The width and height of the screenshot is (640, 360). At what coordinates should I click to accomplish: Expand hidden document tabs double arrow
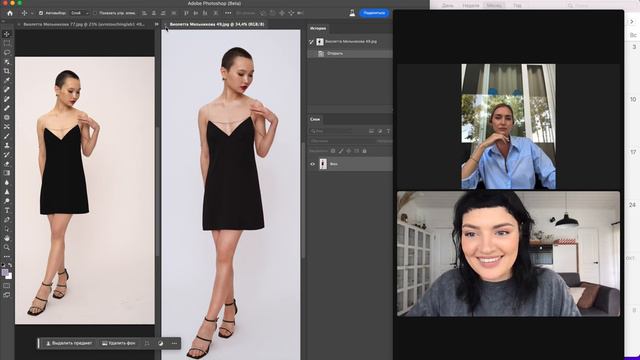(157, 24)
